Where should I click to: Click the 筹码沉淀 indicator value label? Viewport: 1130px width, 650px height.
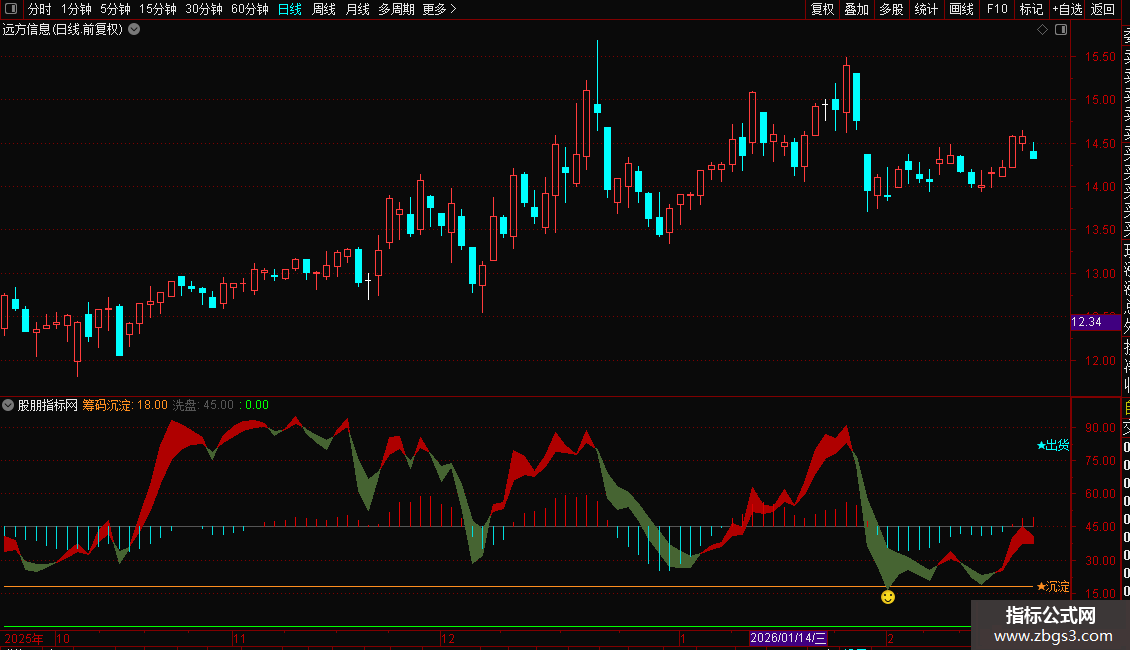point(125,405)
